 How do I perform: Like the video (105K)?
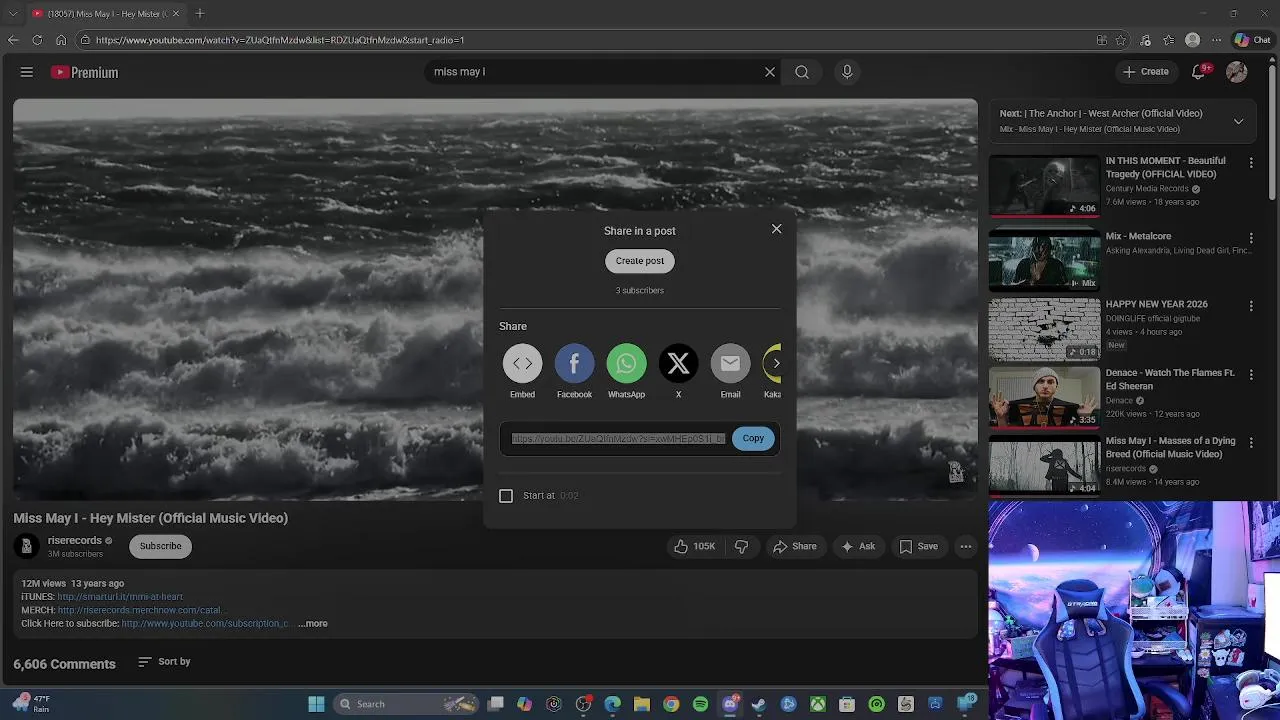point(694,546)
